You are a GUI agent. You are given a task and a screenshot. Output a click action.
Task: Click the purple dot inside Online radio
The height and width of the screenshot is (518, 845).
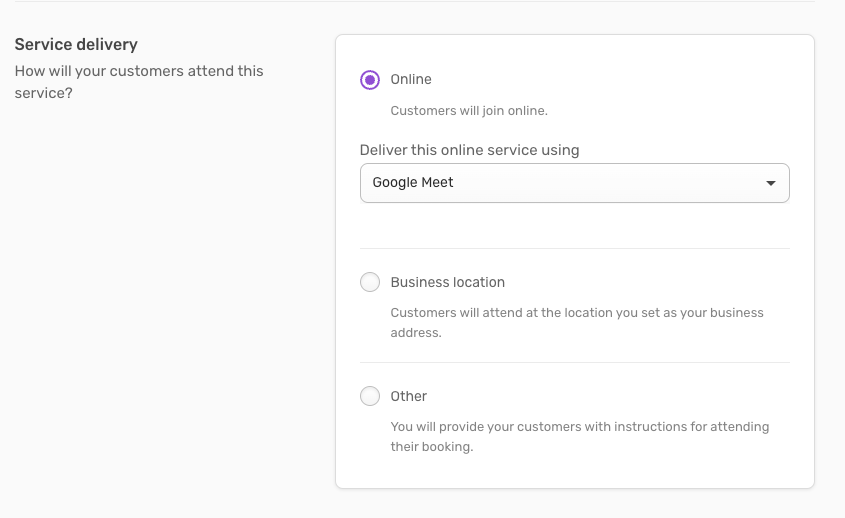click(x=370, y=80)
